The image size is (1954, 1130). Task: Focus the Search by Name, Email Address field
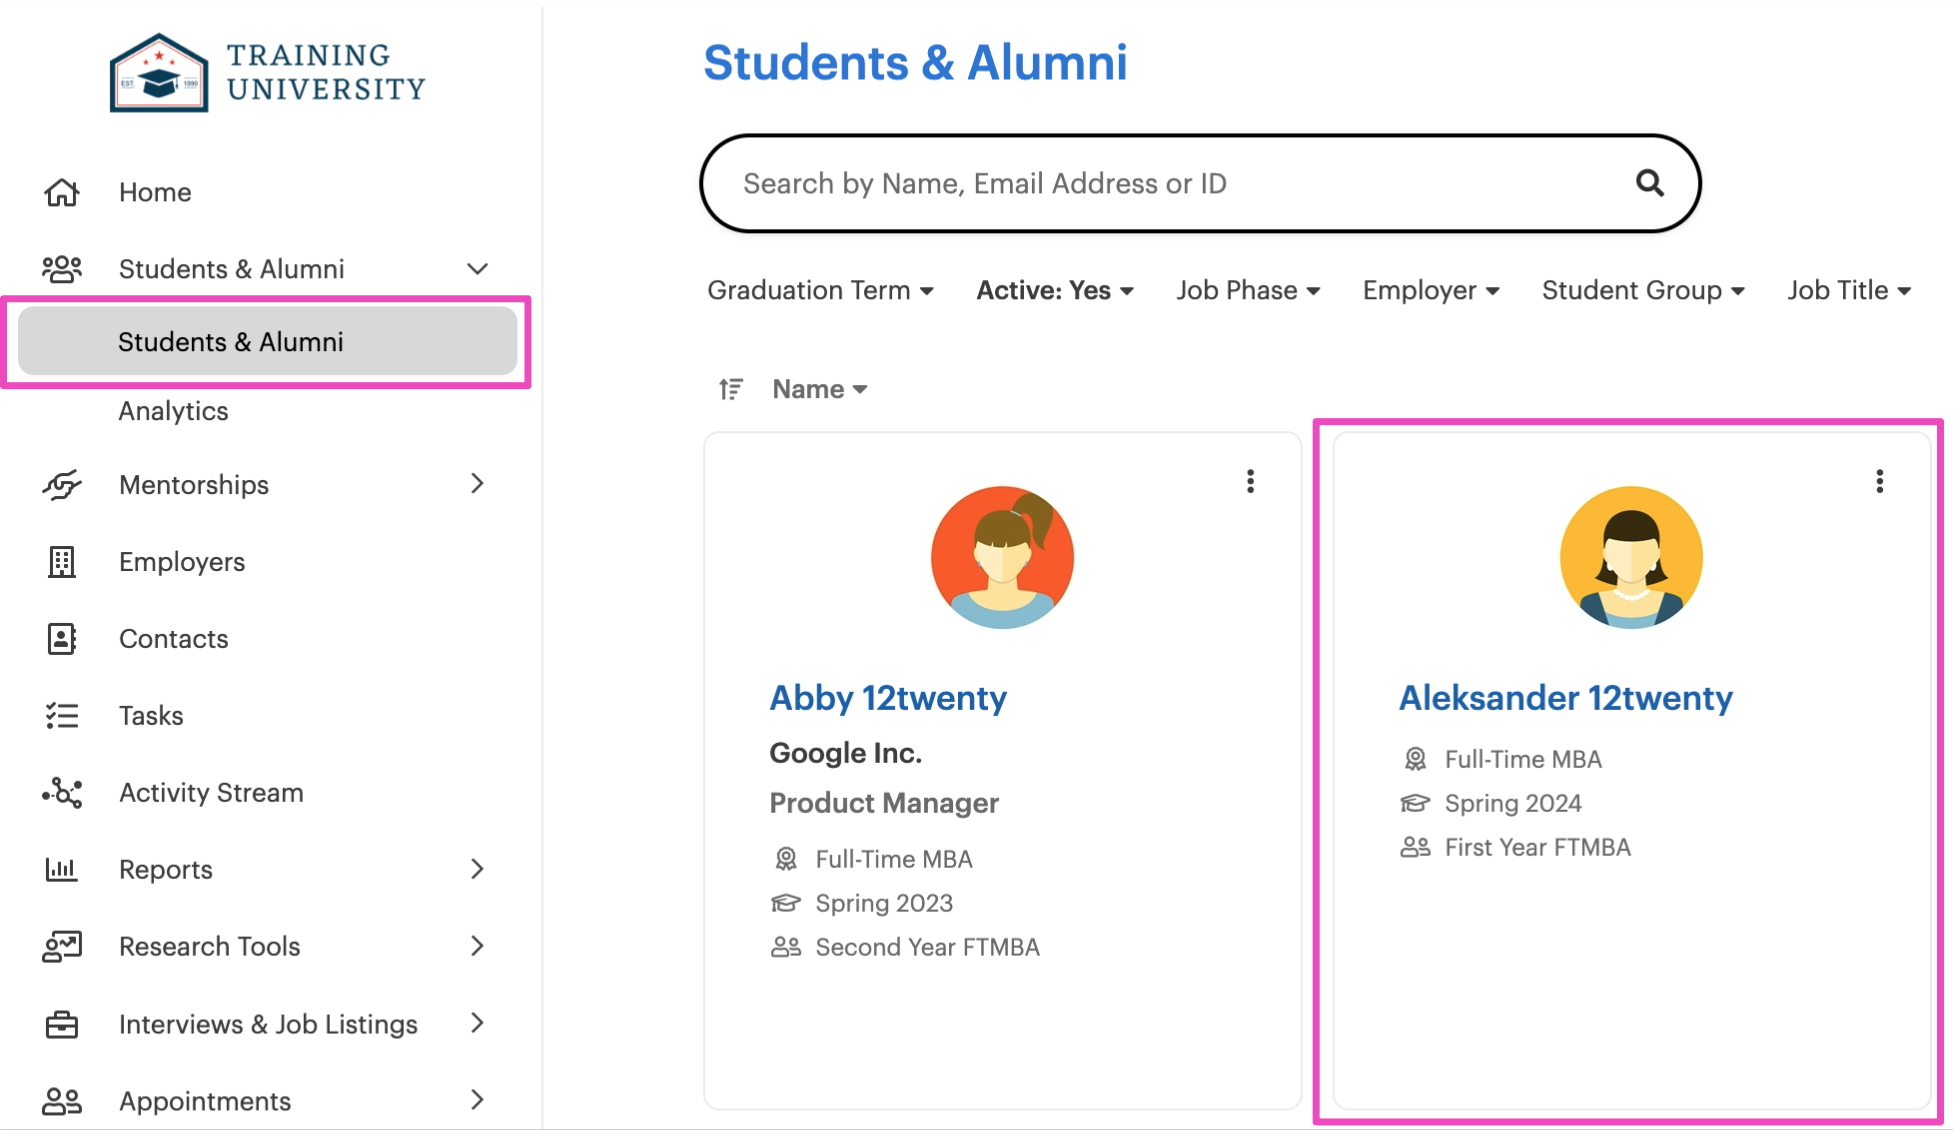[x=1200, y=183]
